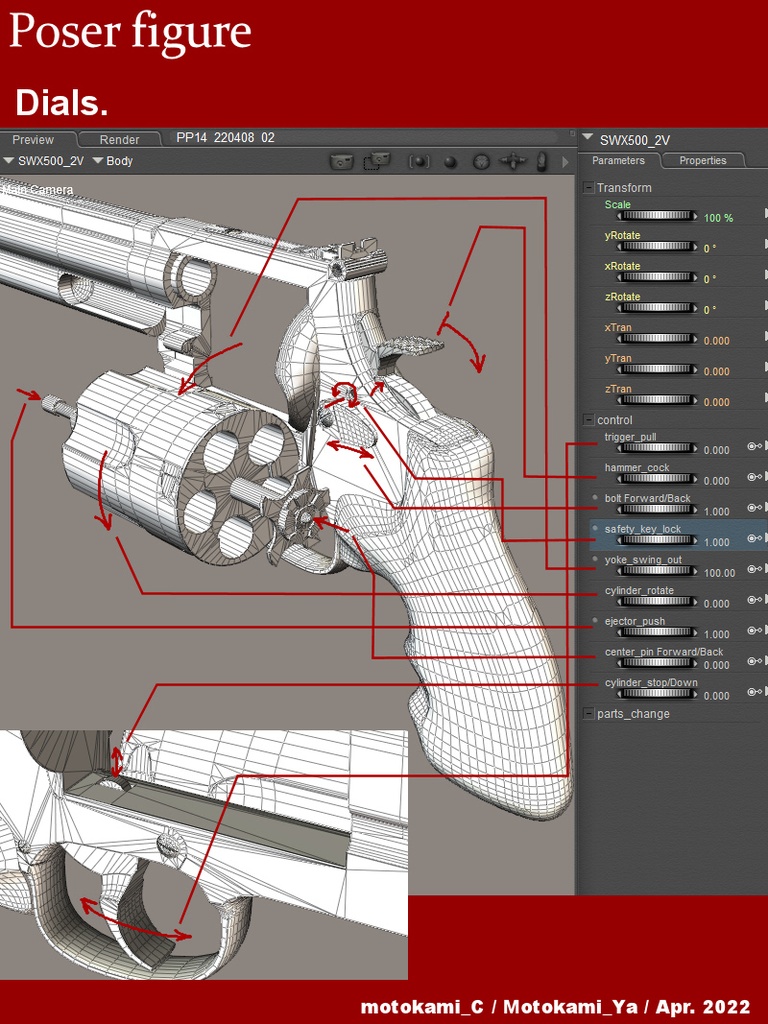Screen dimensions: 768x1024
Task: Click the Scale value 100 %
Action: pyautogui.click(x=718, y=218)
